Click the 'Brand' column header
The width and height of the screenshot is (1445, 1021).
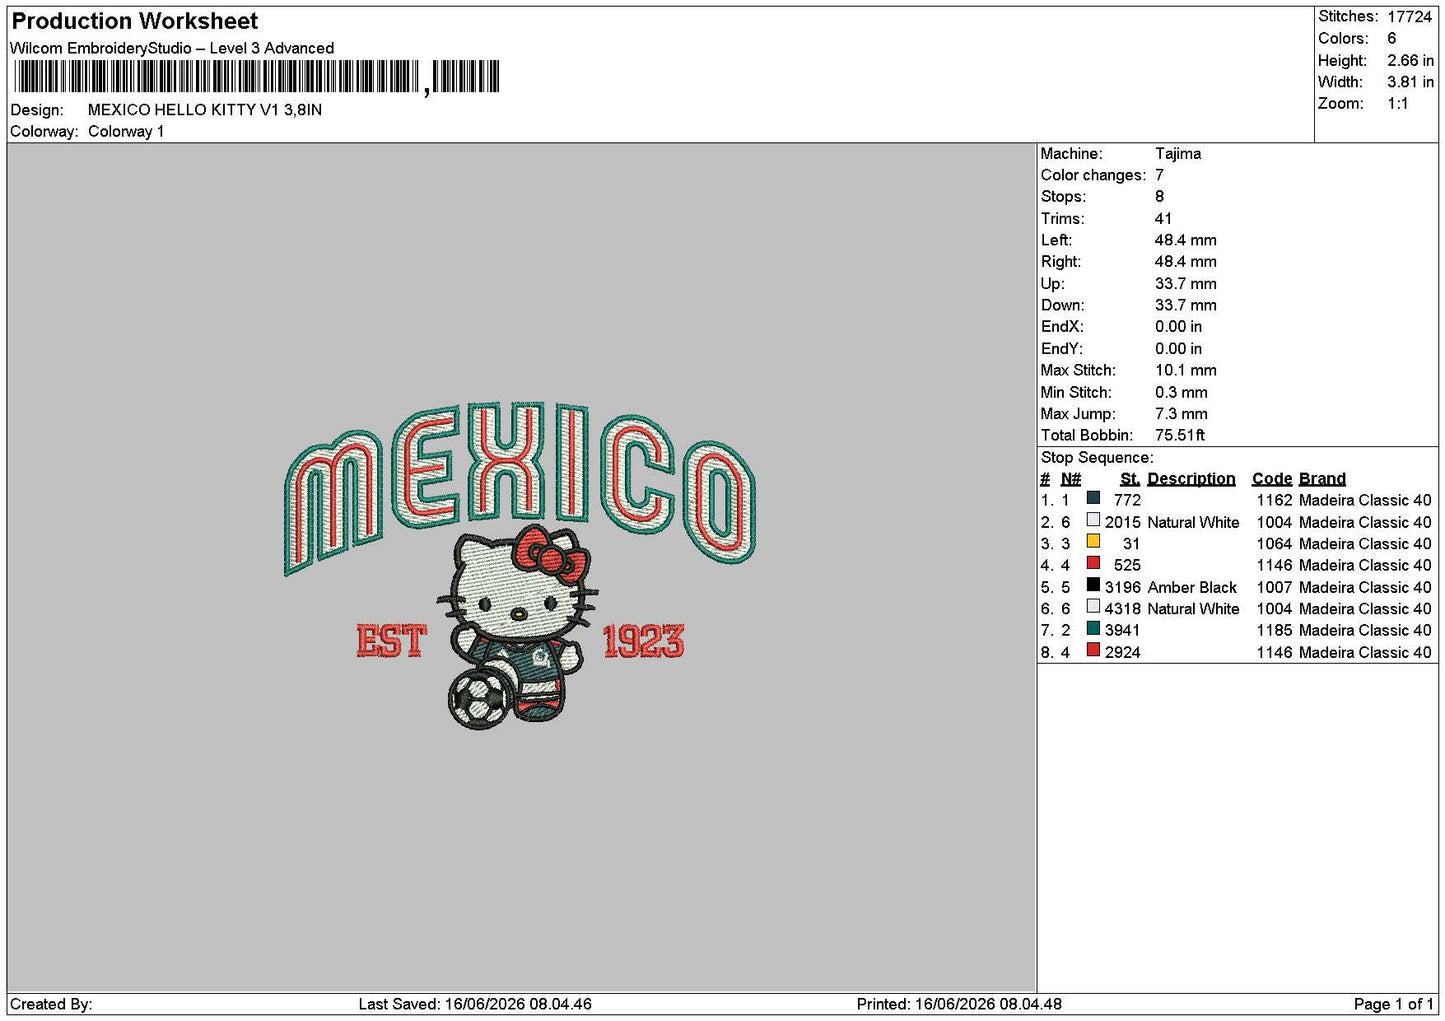coord(1322,479)
